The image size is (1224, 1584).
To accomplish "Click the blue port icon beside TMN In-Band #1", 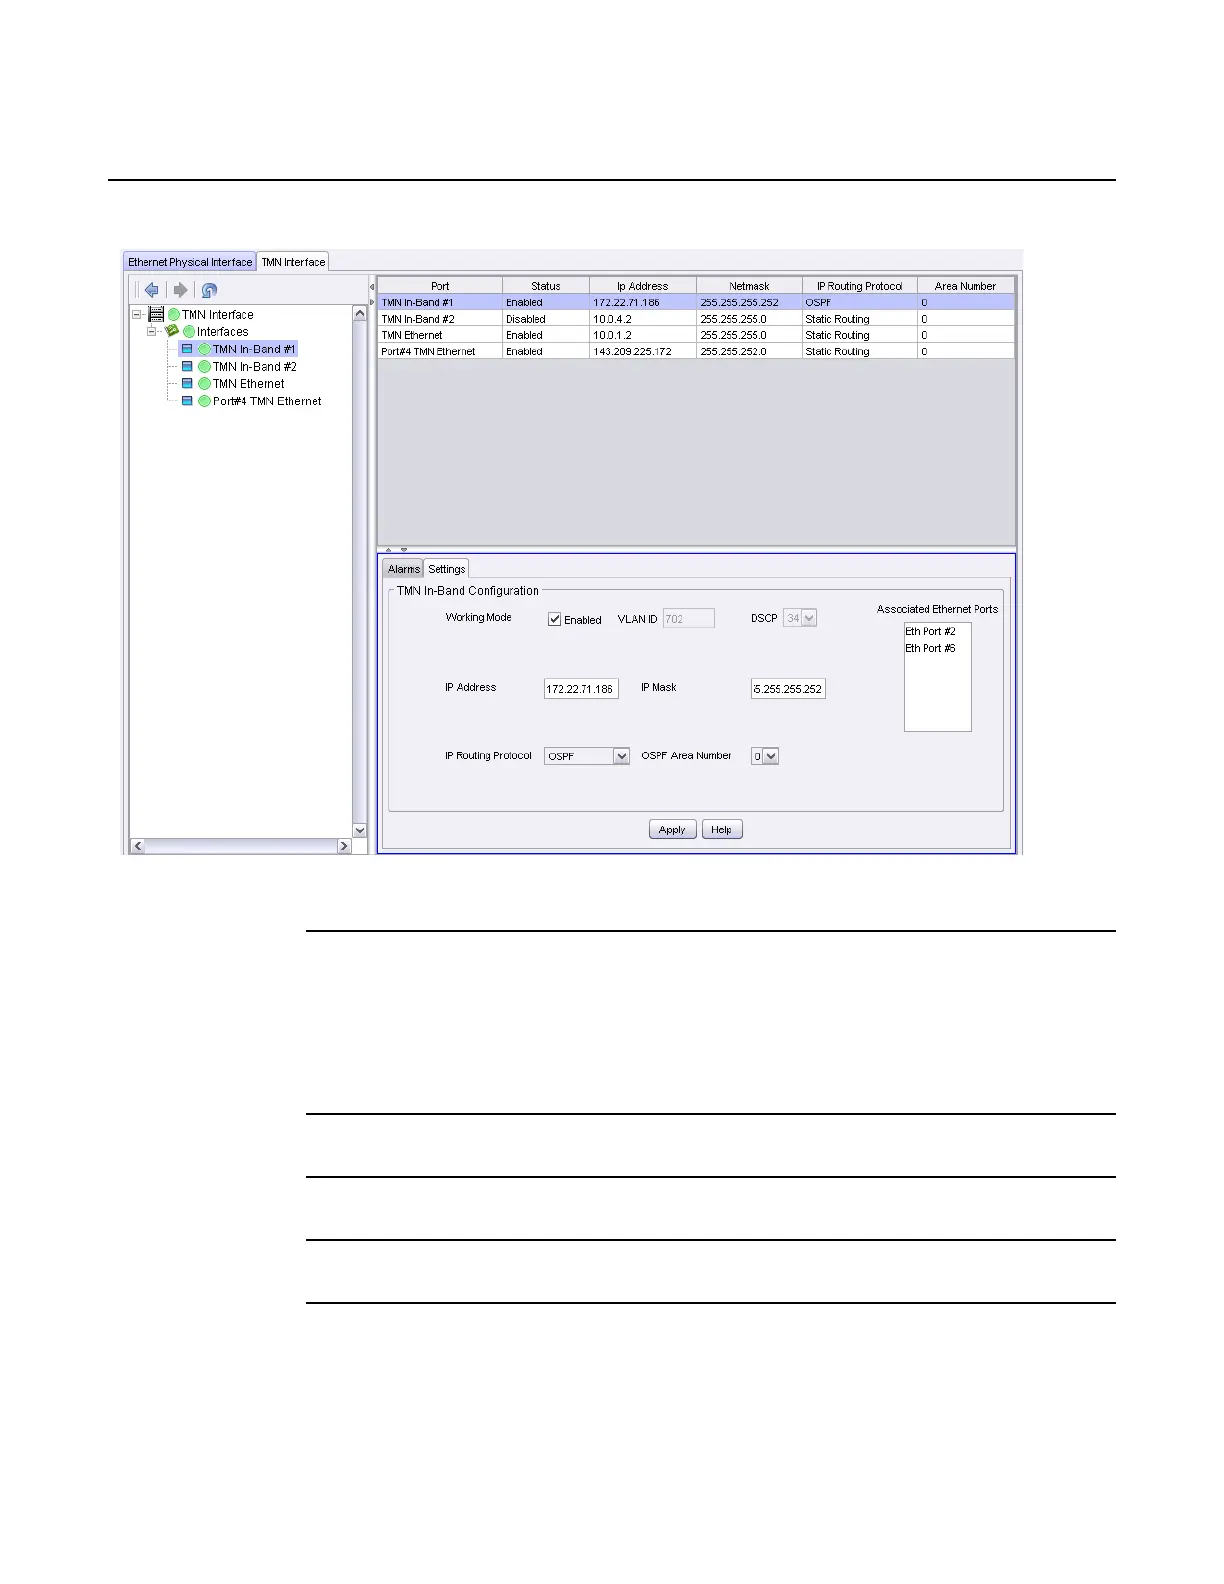I will pos(187,349).
